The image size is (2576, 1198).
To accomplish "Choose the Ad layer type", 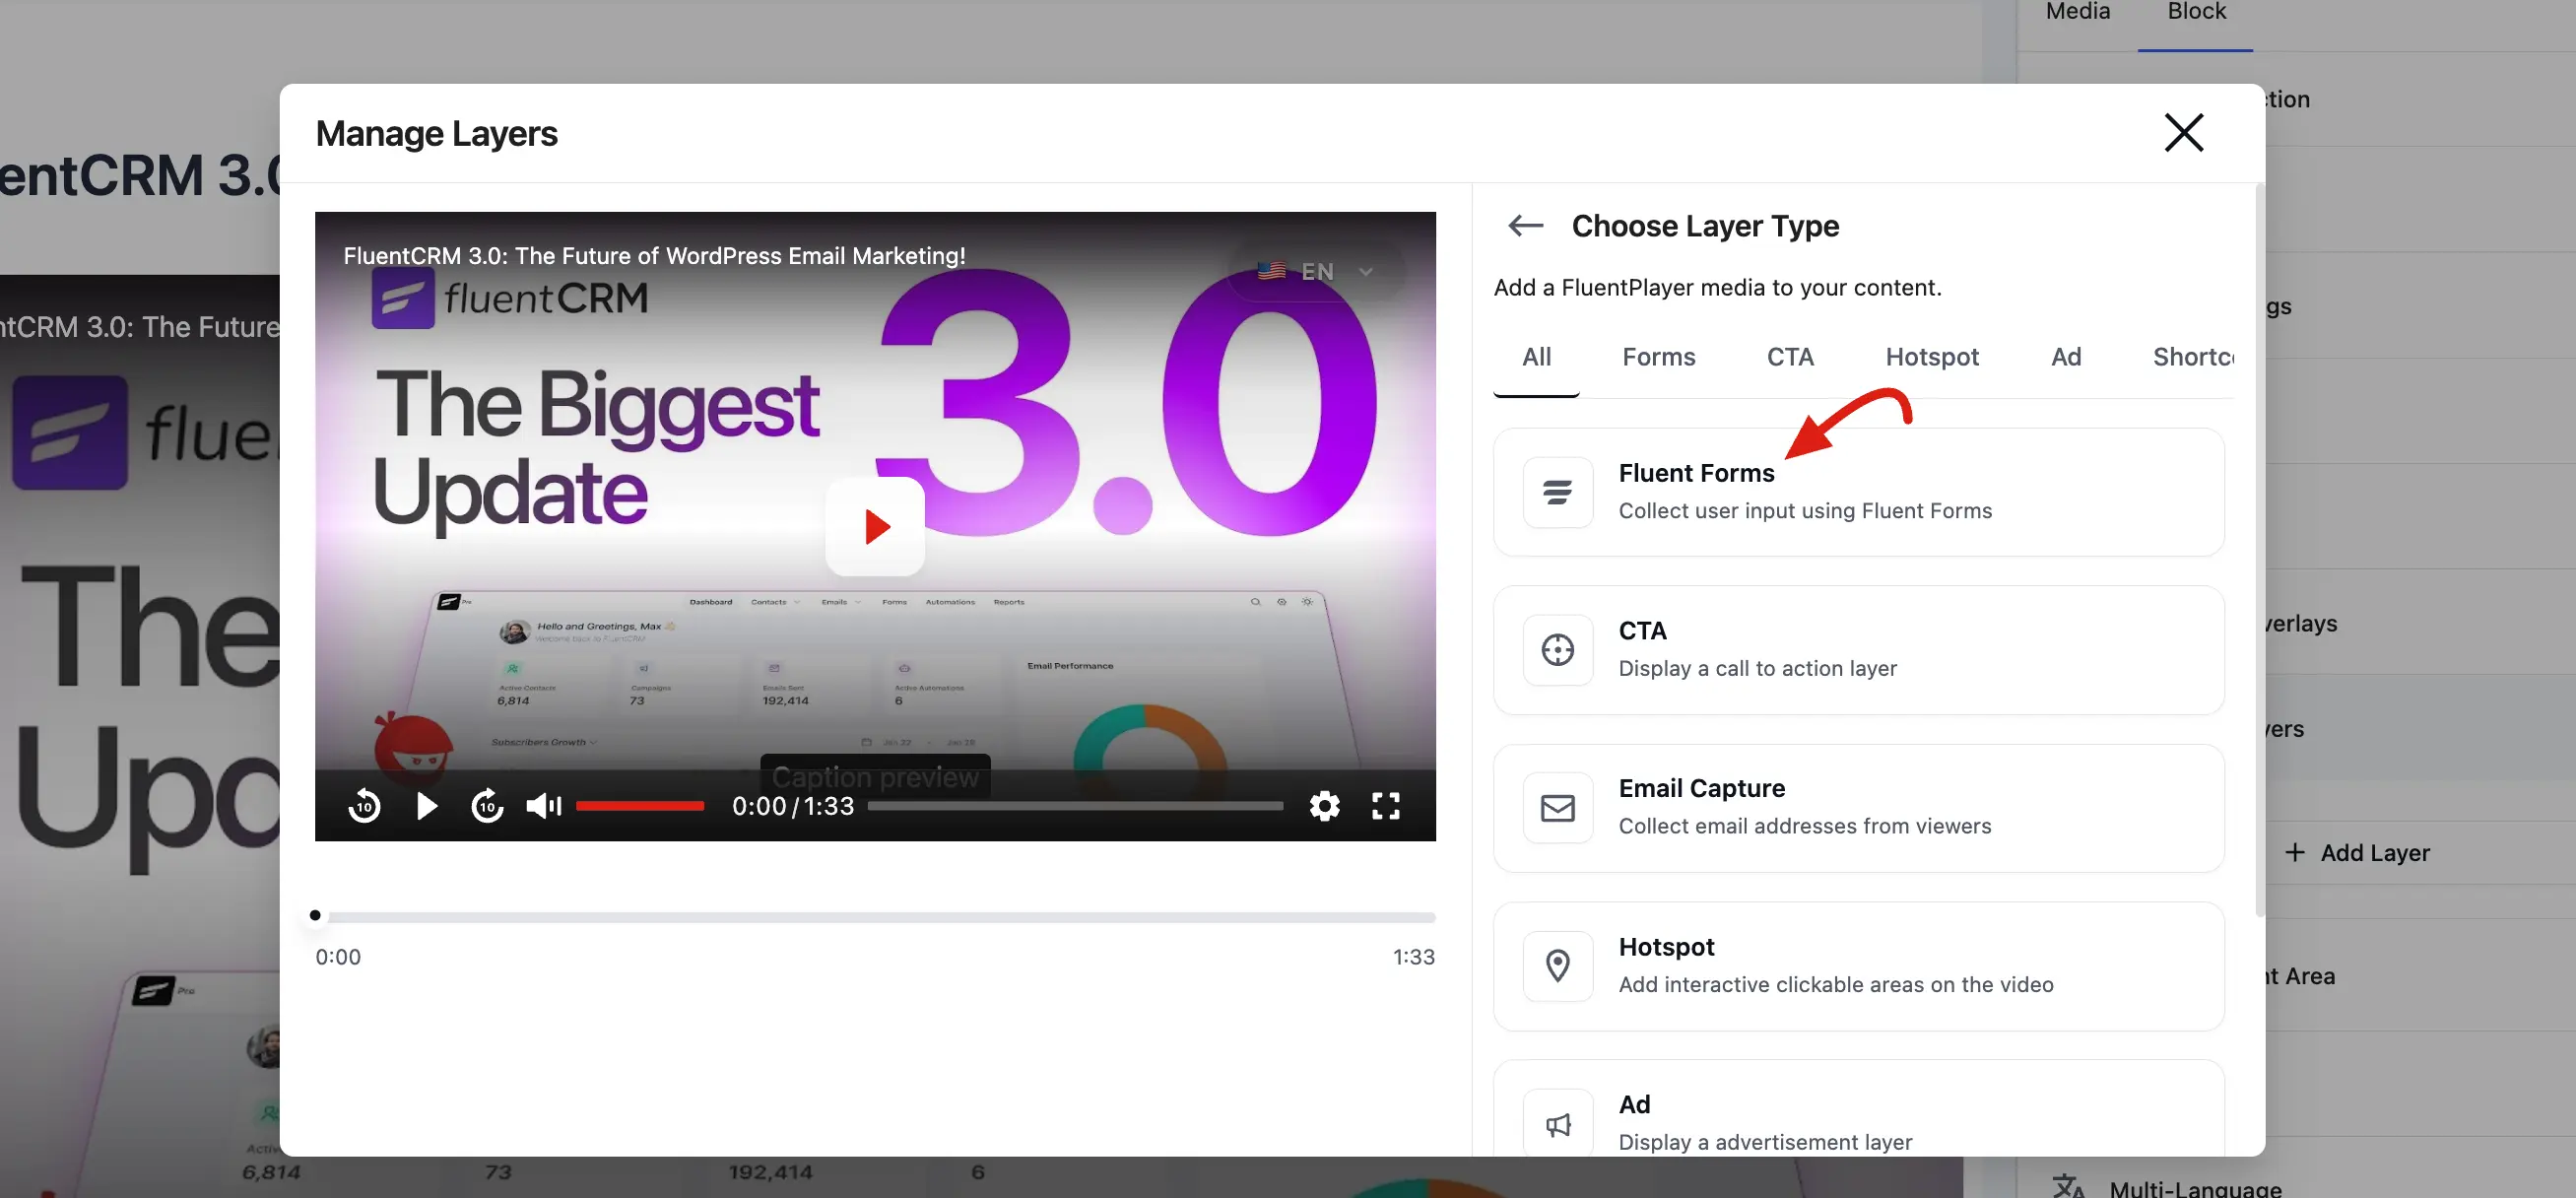I will (1858, 1110).
